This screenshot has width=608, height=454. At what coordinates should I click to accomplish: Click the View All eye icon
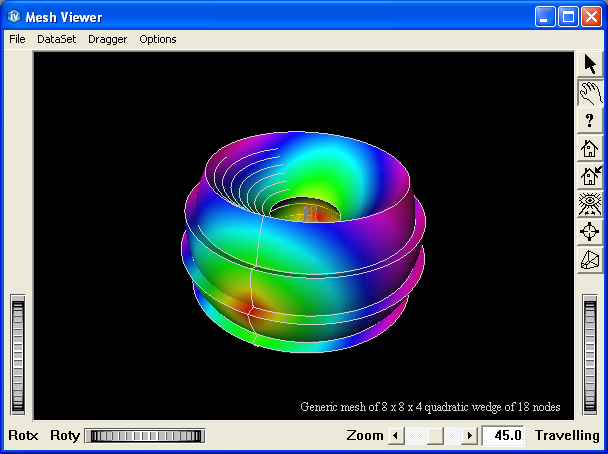590,205
